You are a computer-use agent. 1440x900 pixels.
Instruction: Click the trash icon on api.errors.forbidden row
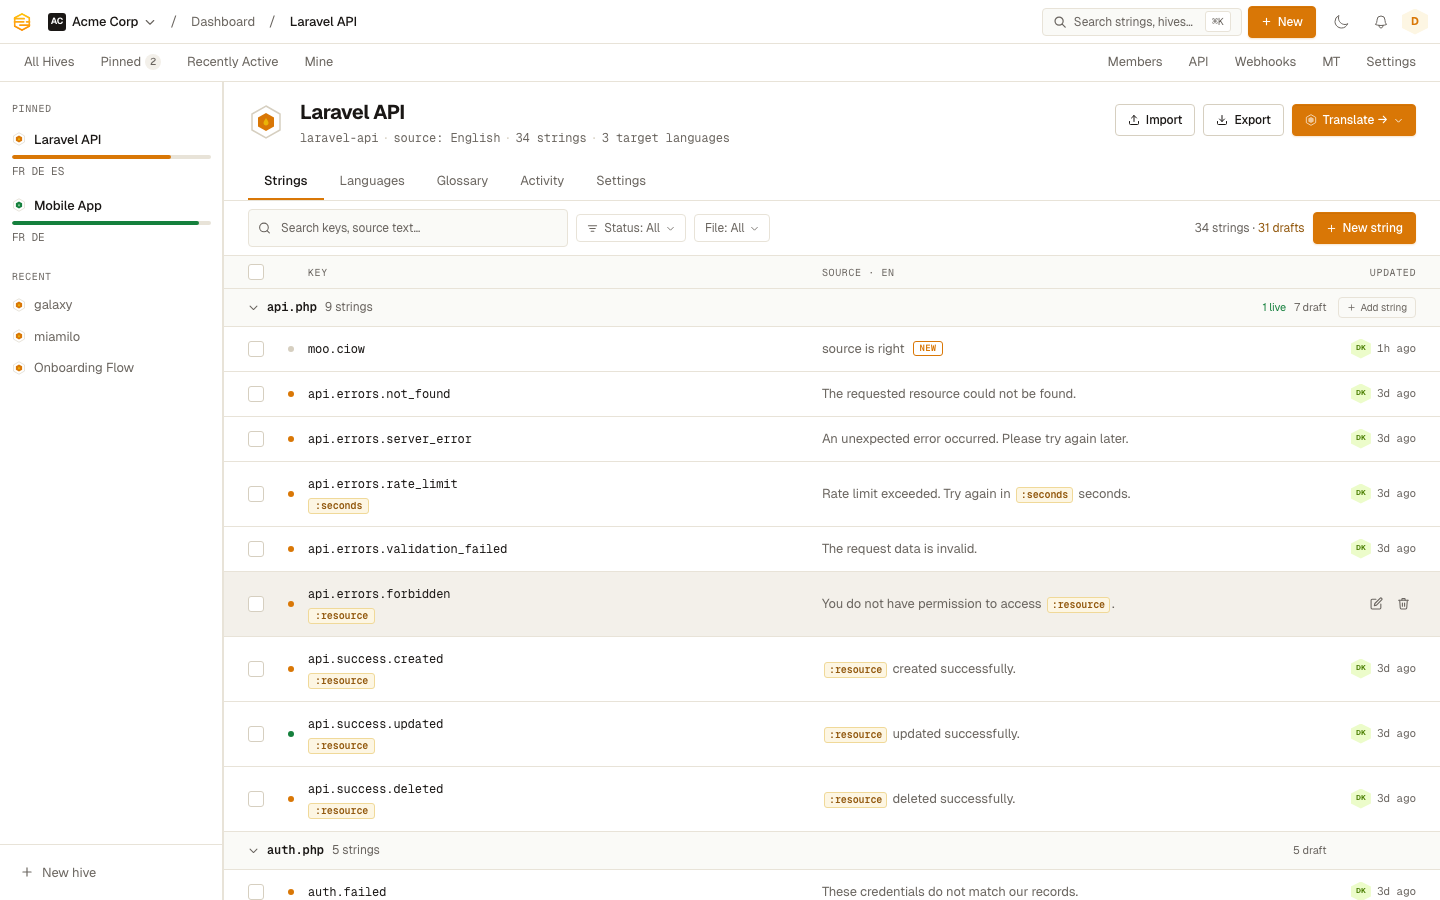coord(1403,604)
